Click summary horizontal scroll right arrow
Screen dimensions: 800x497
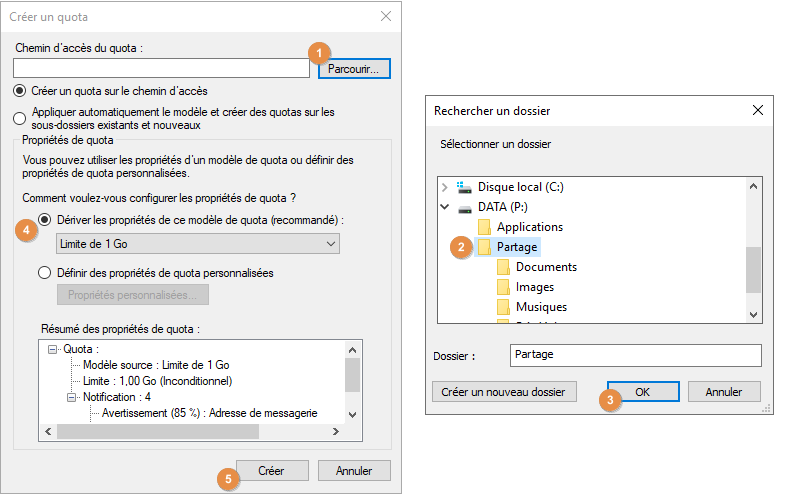[x=336, y=432]
